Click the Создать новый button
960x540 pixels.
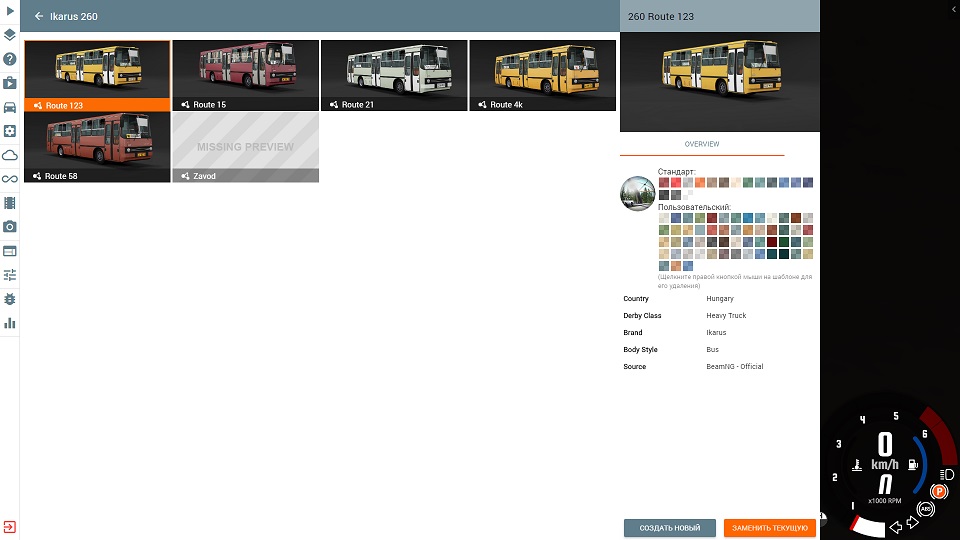tap(669, 528)
